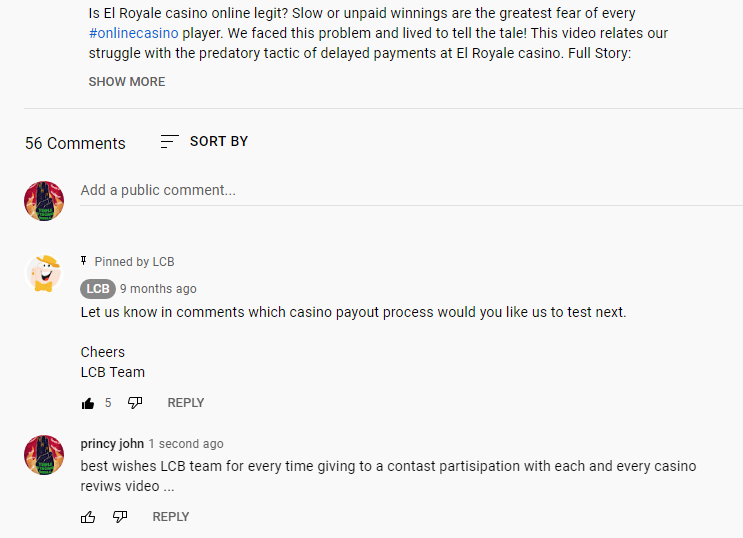Click the 9 months ago timestamp
This screenshot has width=743, height=538.
click(158, 289)
